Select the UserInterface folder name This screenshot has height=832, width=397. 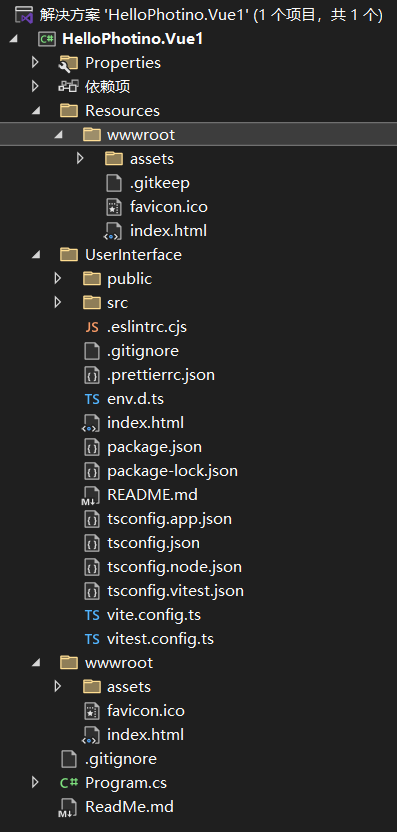tap(133, 255)
